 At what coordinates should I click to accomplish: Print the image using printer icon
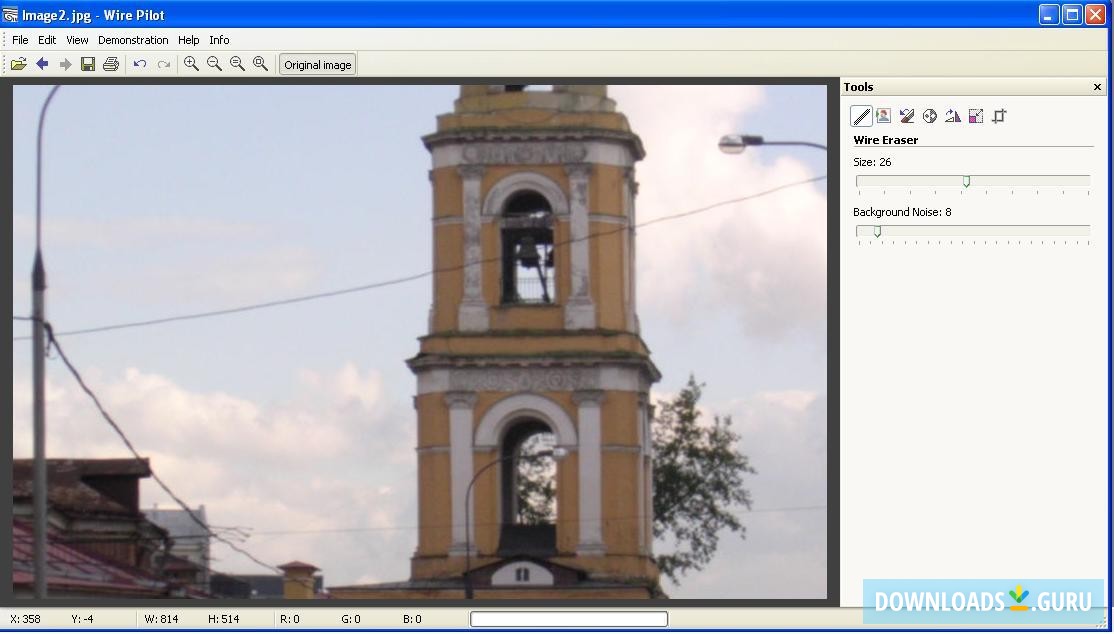pos(111,64)
